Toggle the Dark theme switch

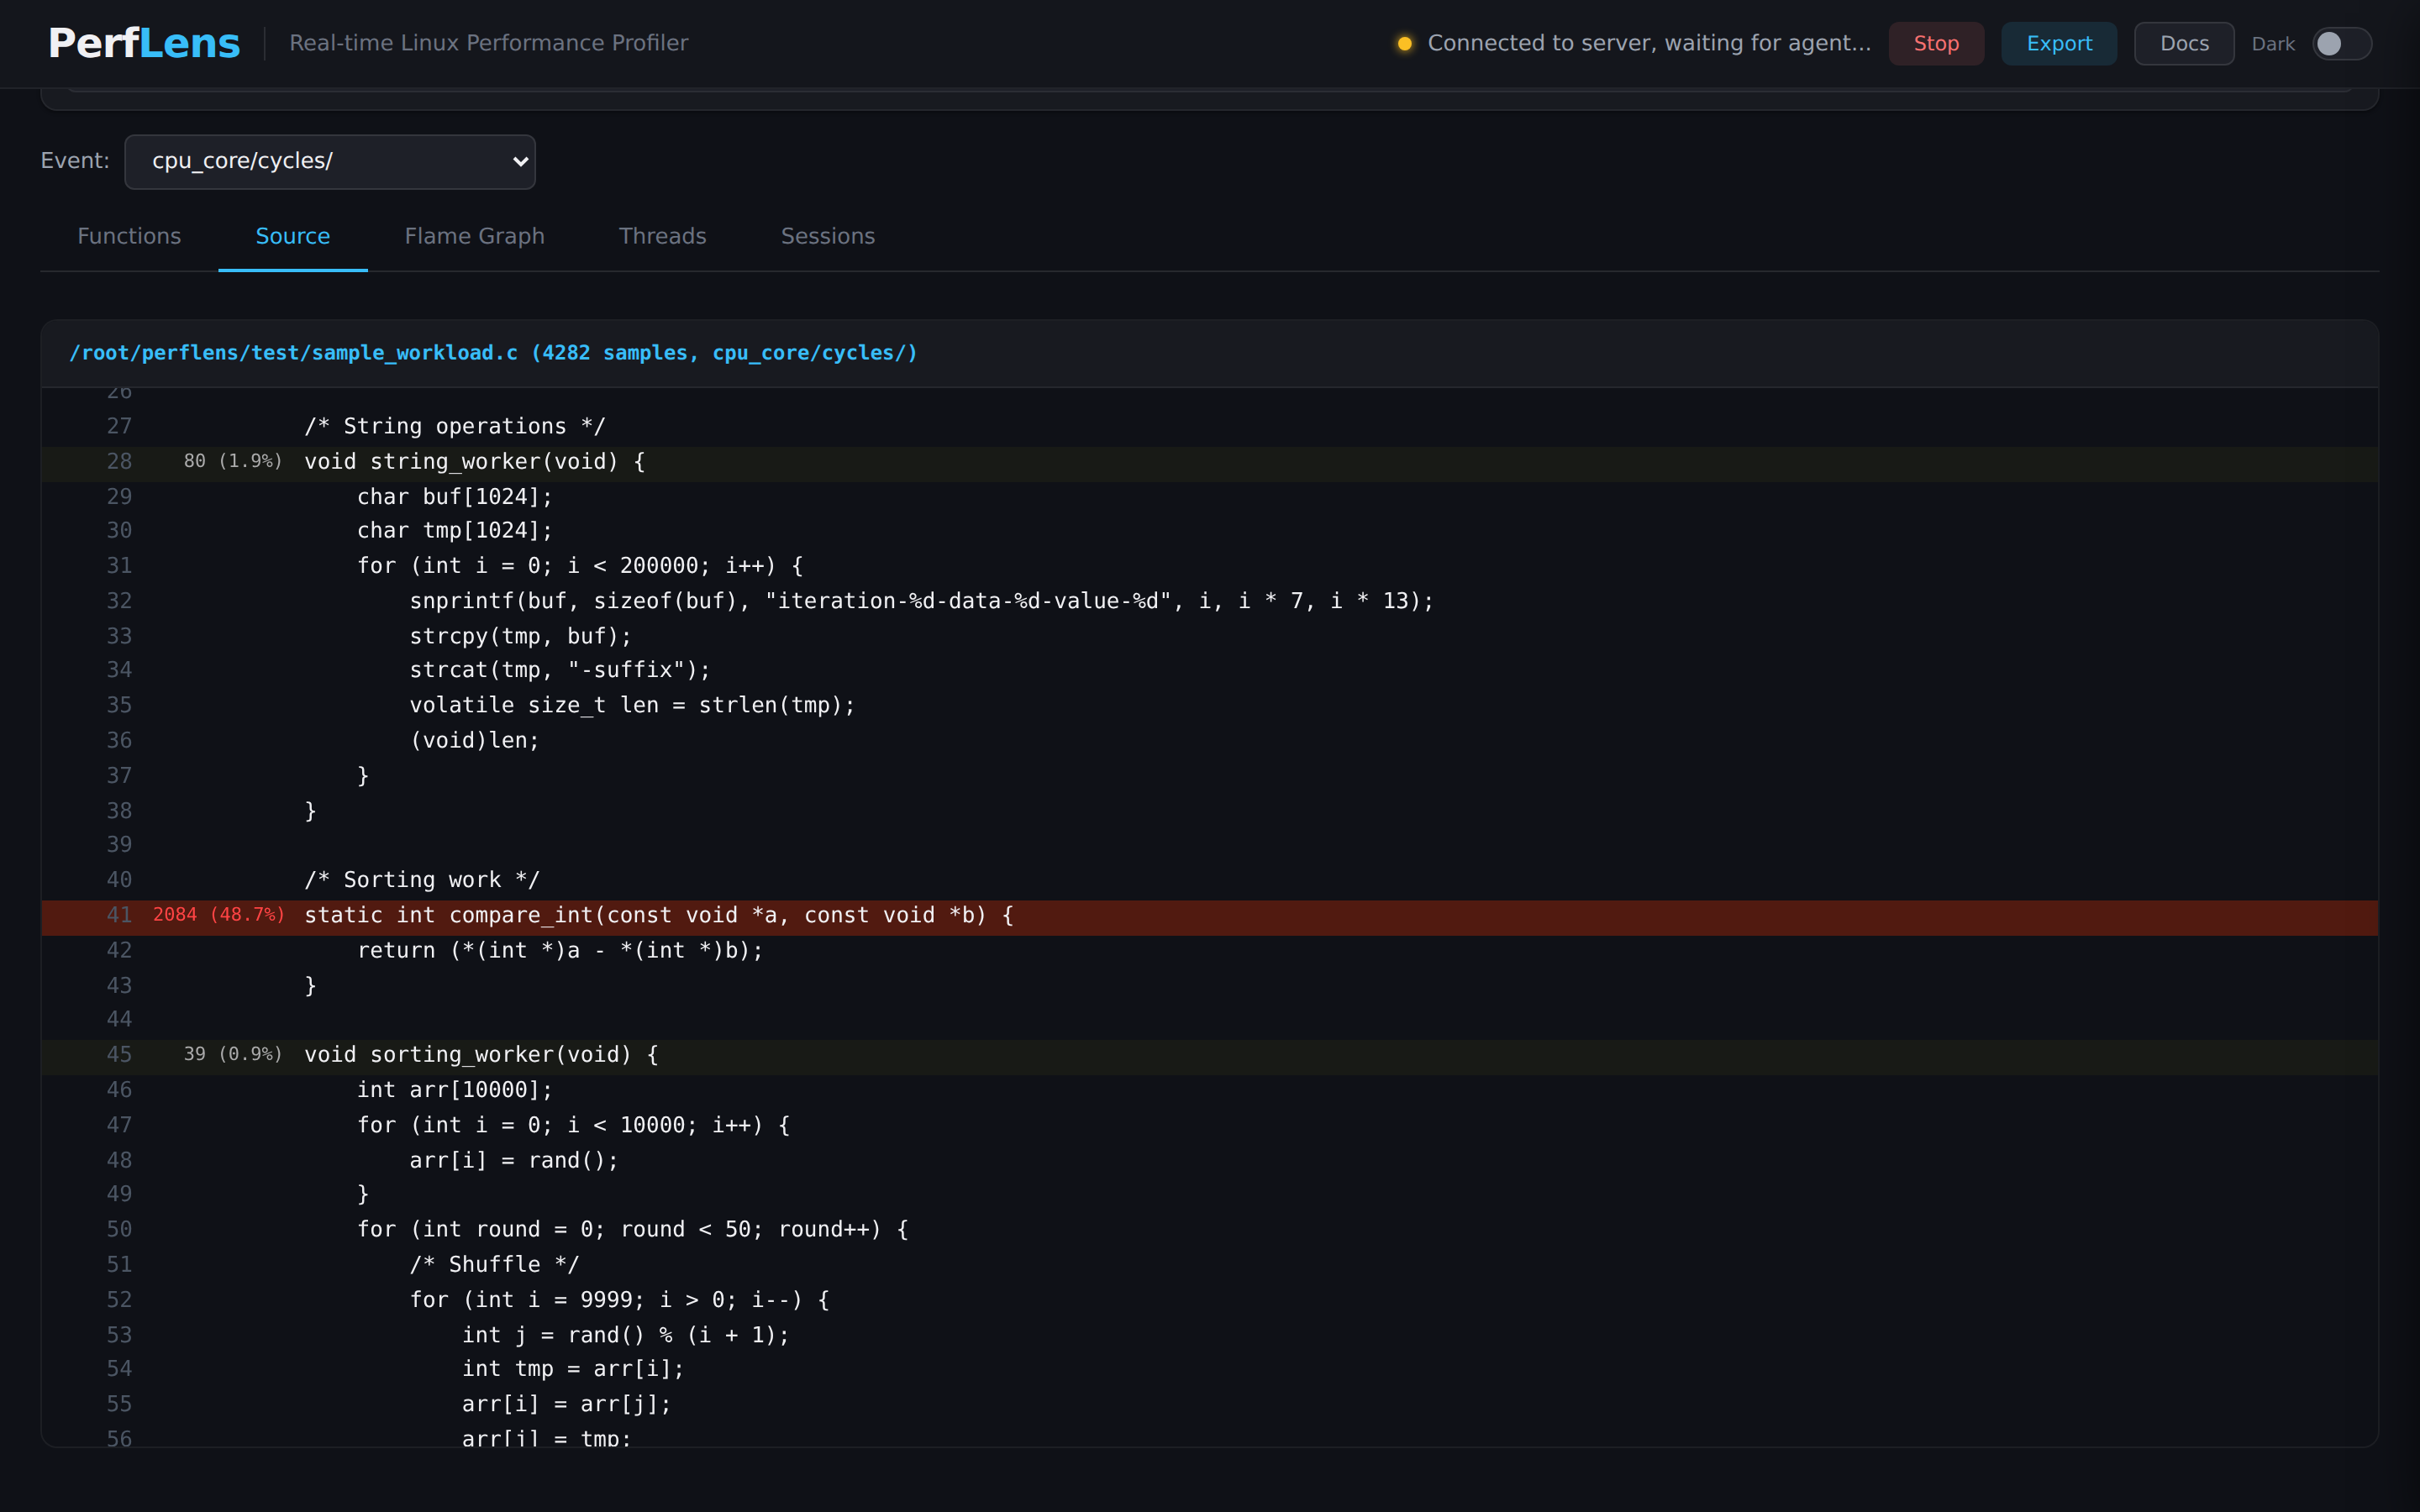2342,43
